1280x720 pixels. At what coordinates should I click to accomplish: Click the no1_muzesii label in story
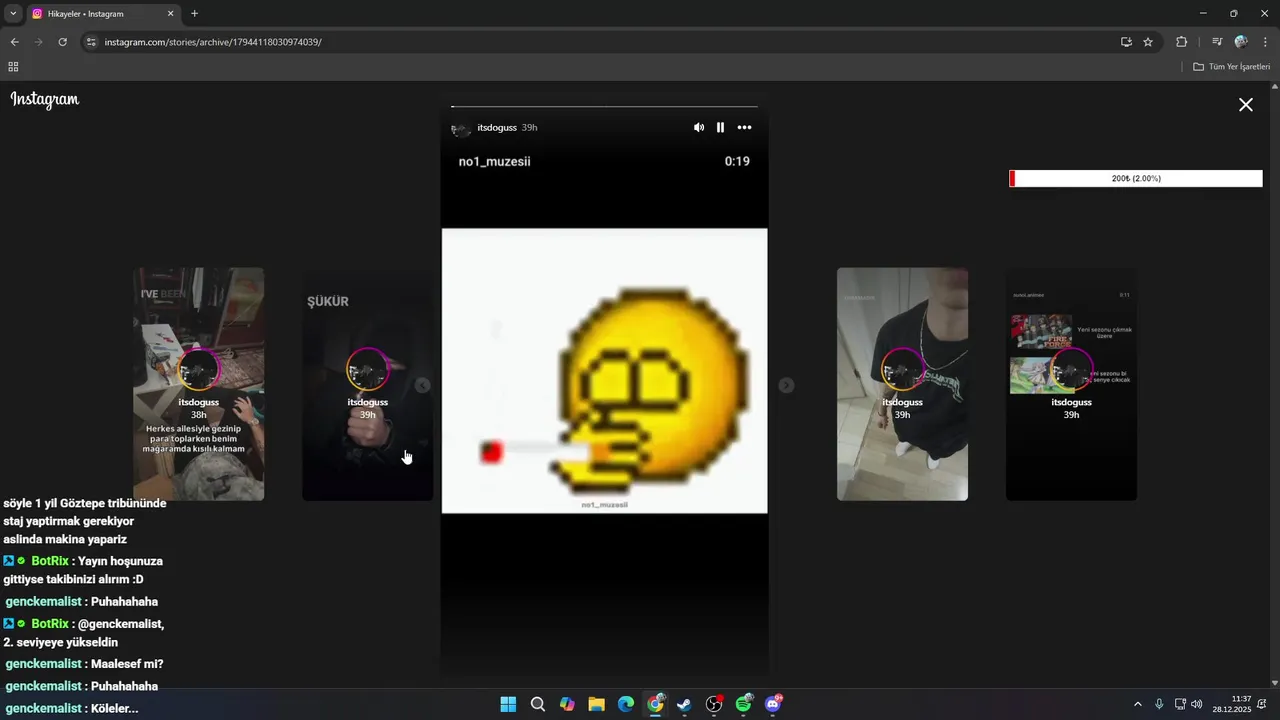(x=494, y=161)
